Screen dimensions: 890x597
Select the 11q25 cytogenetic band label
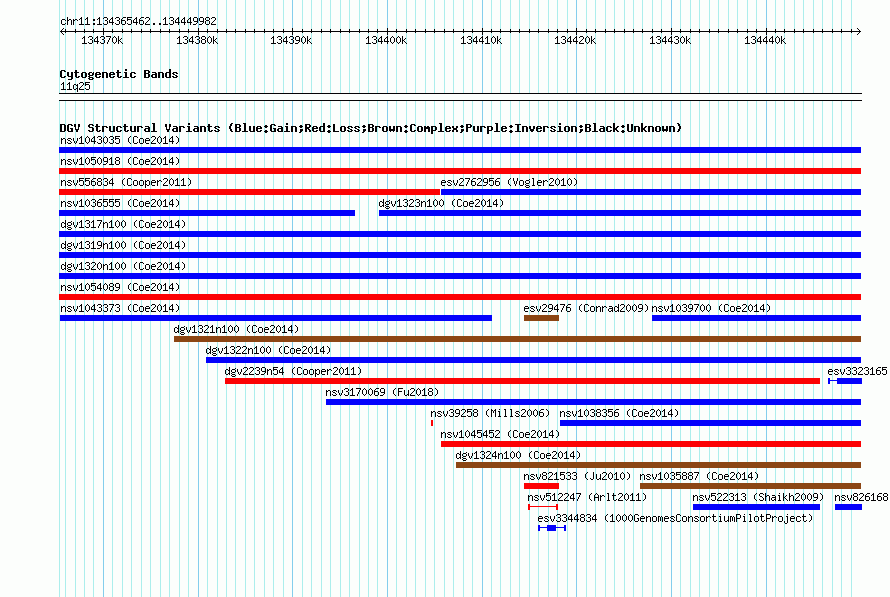75,86
